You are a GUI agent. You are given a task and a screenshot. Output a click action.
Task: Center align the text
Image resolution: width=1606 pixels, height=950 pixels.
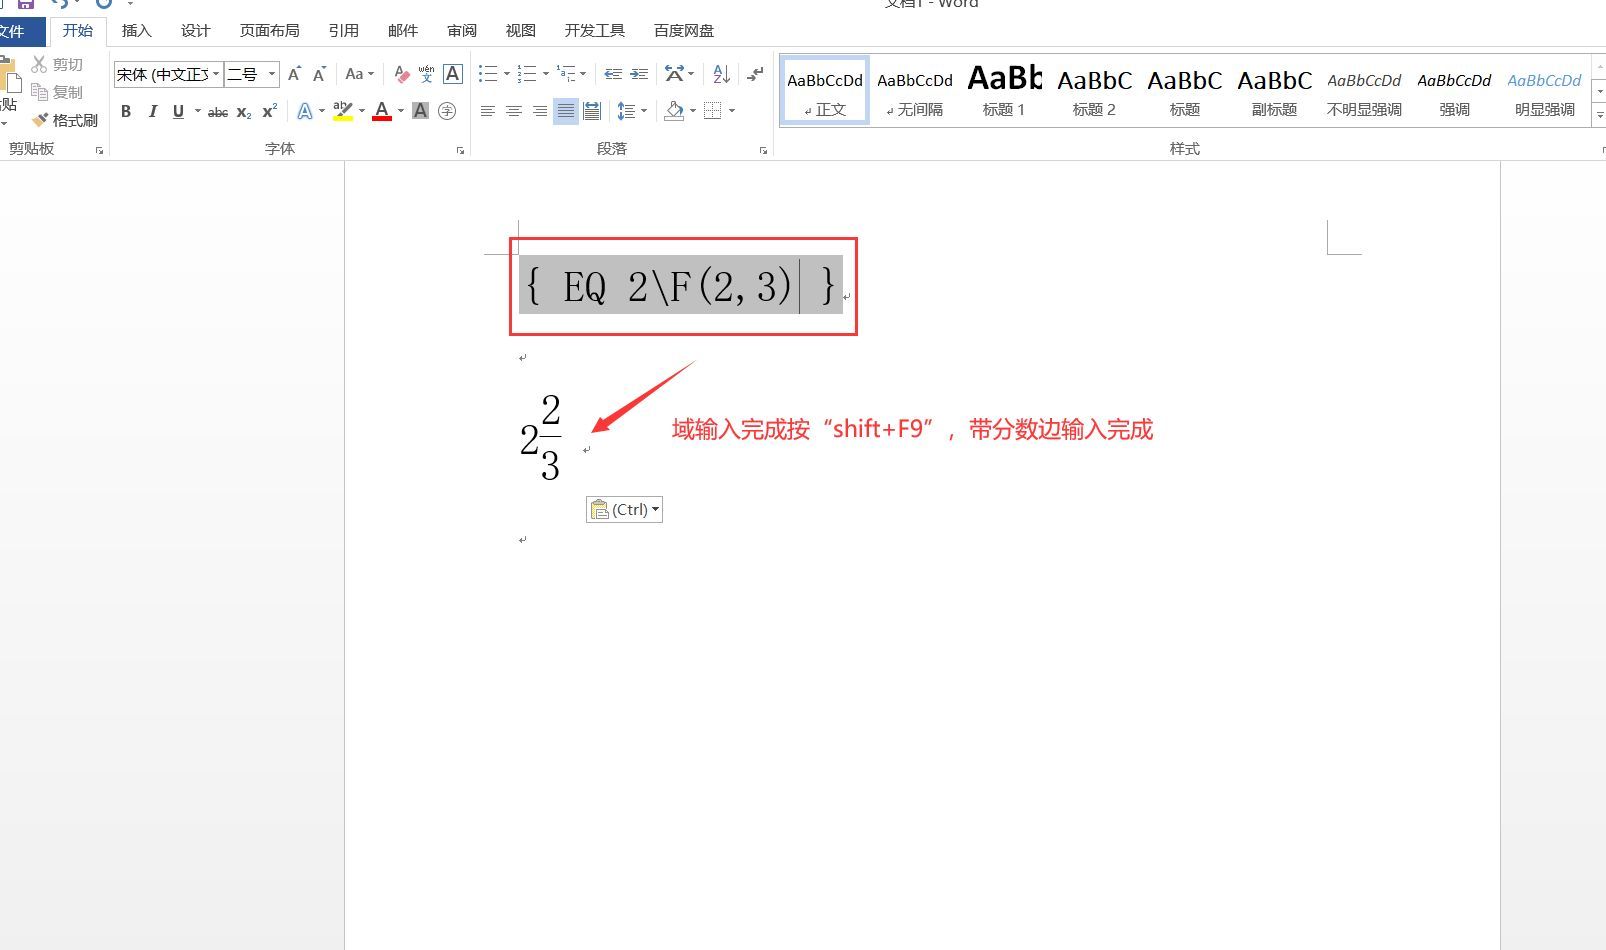(514, 111)
